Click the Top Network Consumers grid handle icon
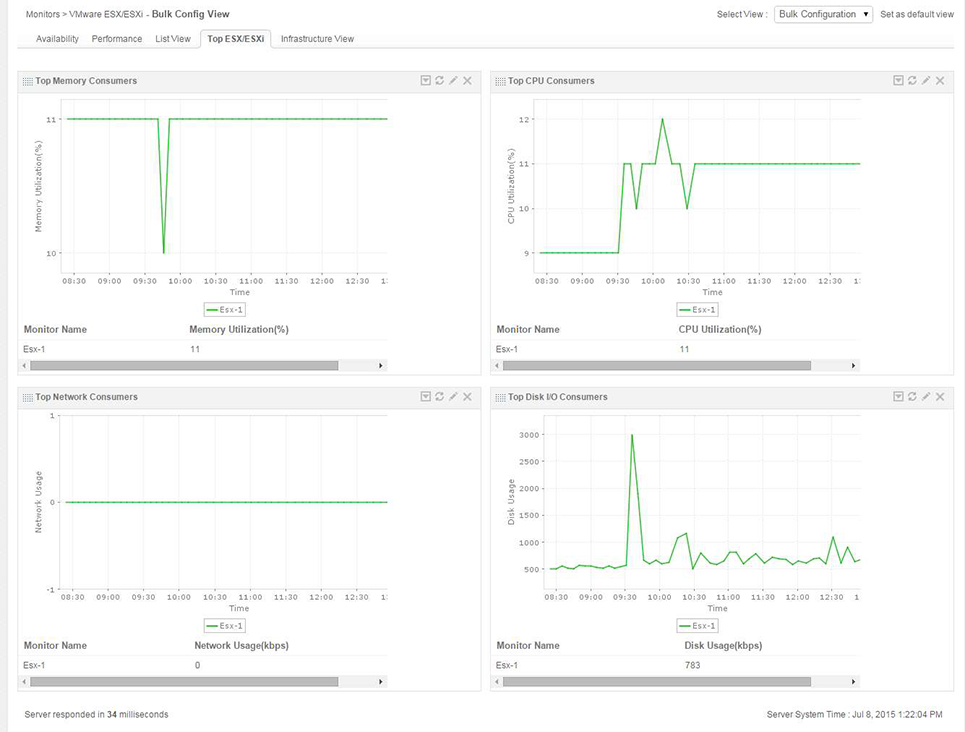The height and width of the screenshot is (732, 965). [28, 398]
